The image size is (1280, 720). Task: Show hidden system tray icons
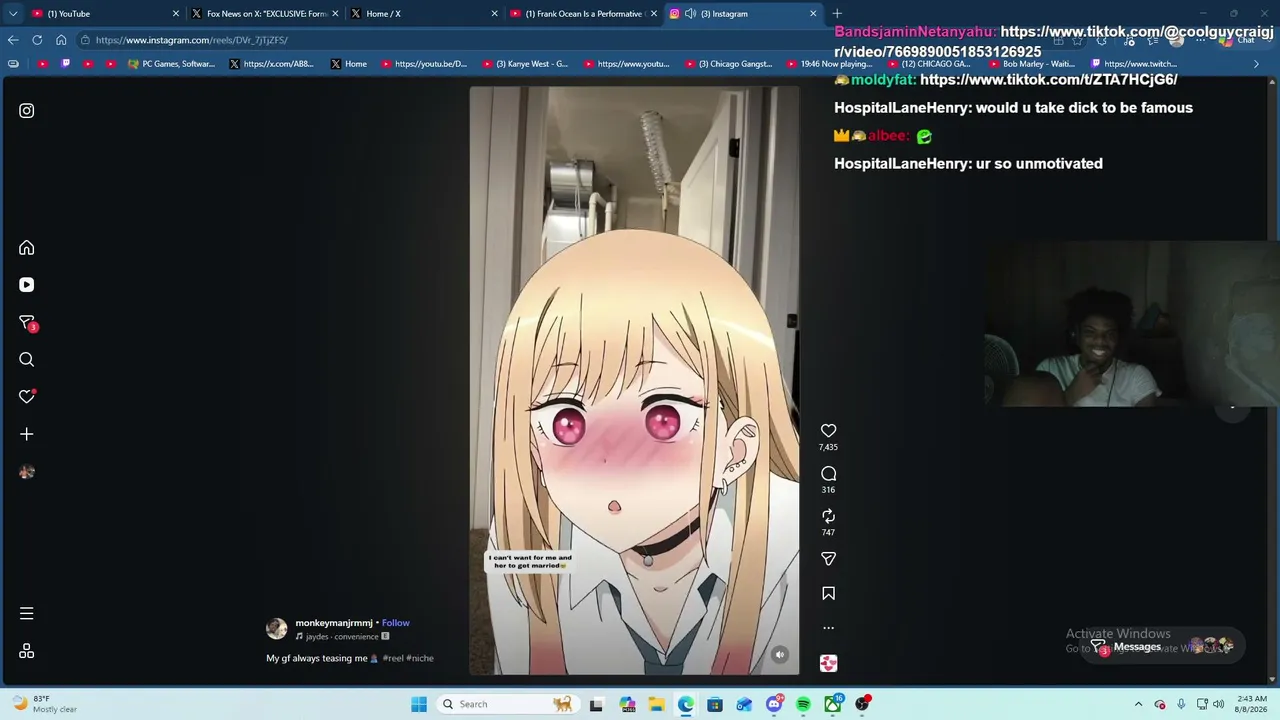coord(1138,704)
